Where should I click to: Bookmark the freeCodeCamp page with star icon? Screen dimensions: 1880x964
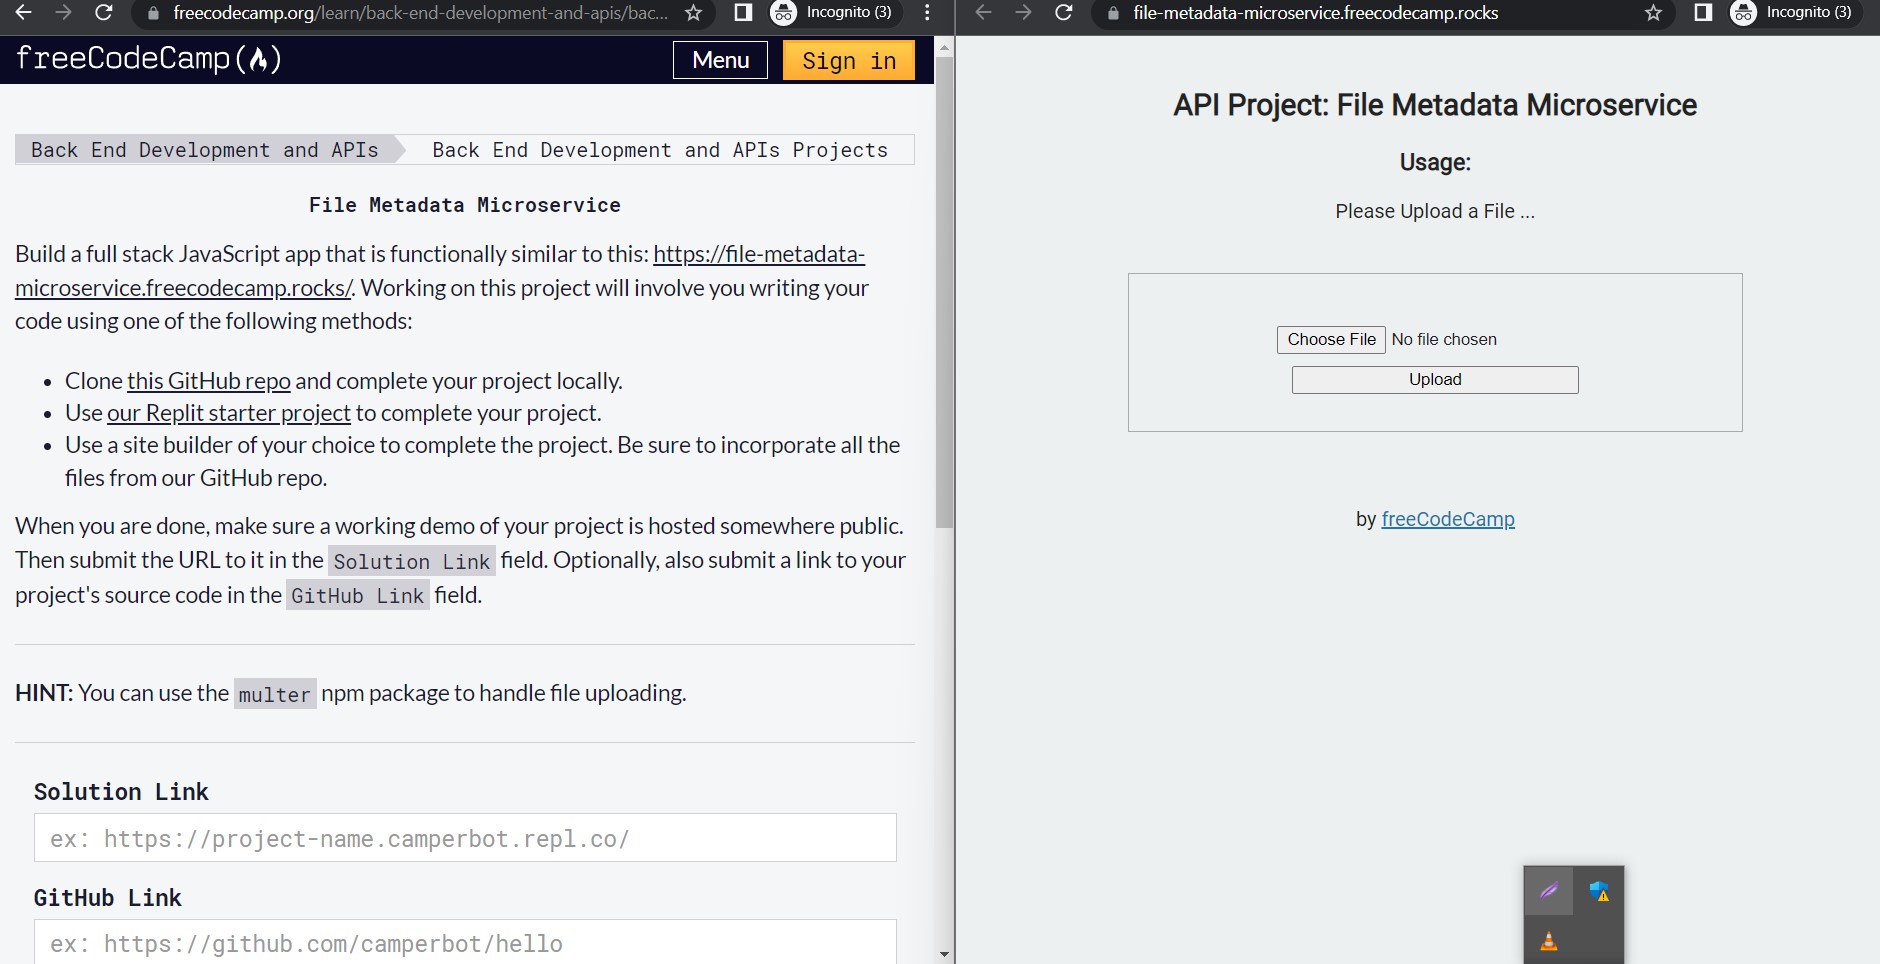(x=693, y=13)
